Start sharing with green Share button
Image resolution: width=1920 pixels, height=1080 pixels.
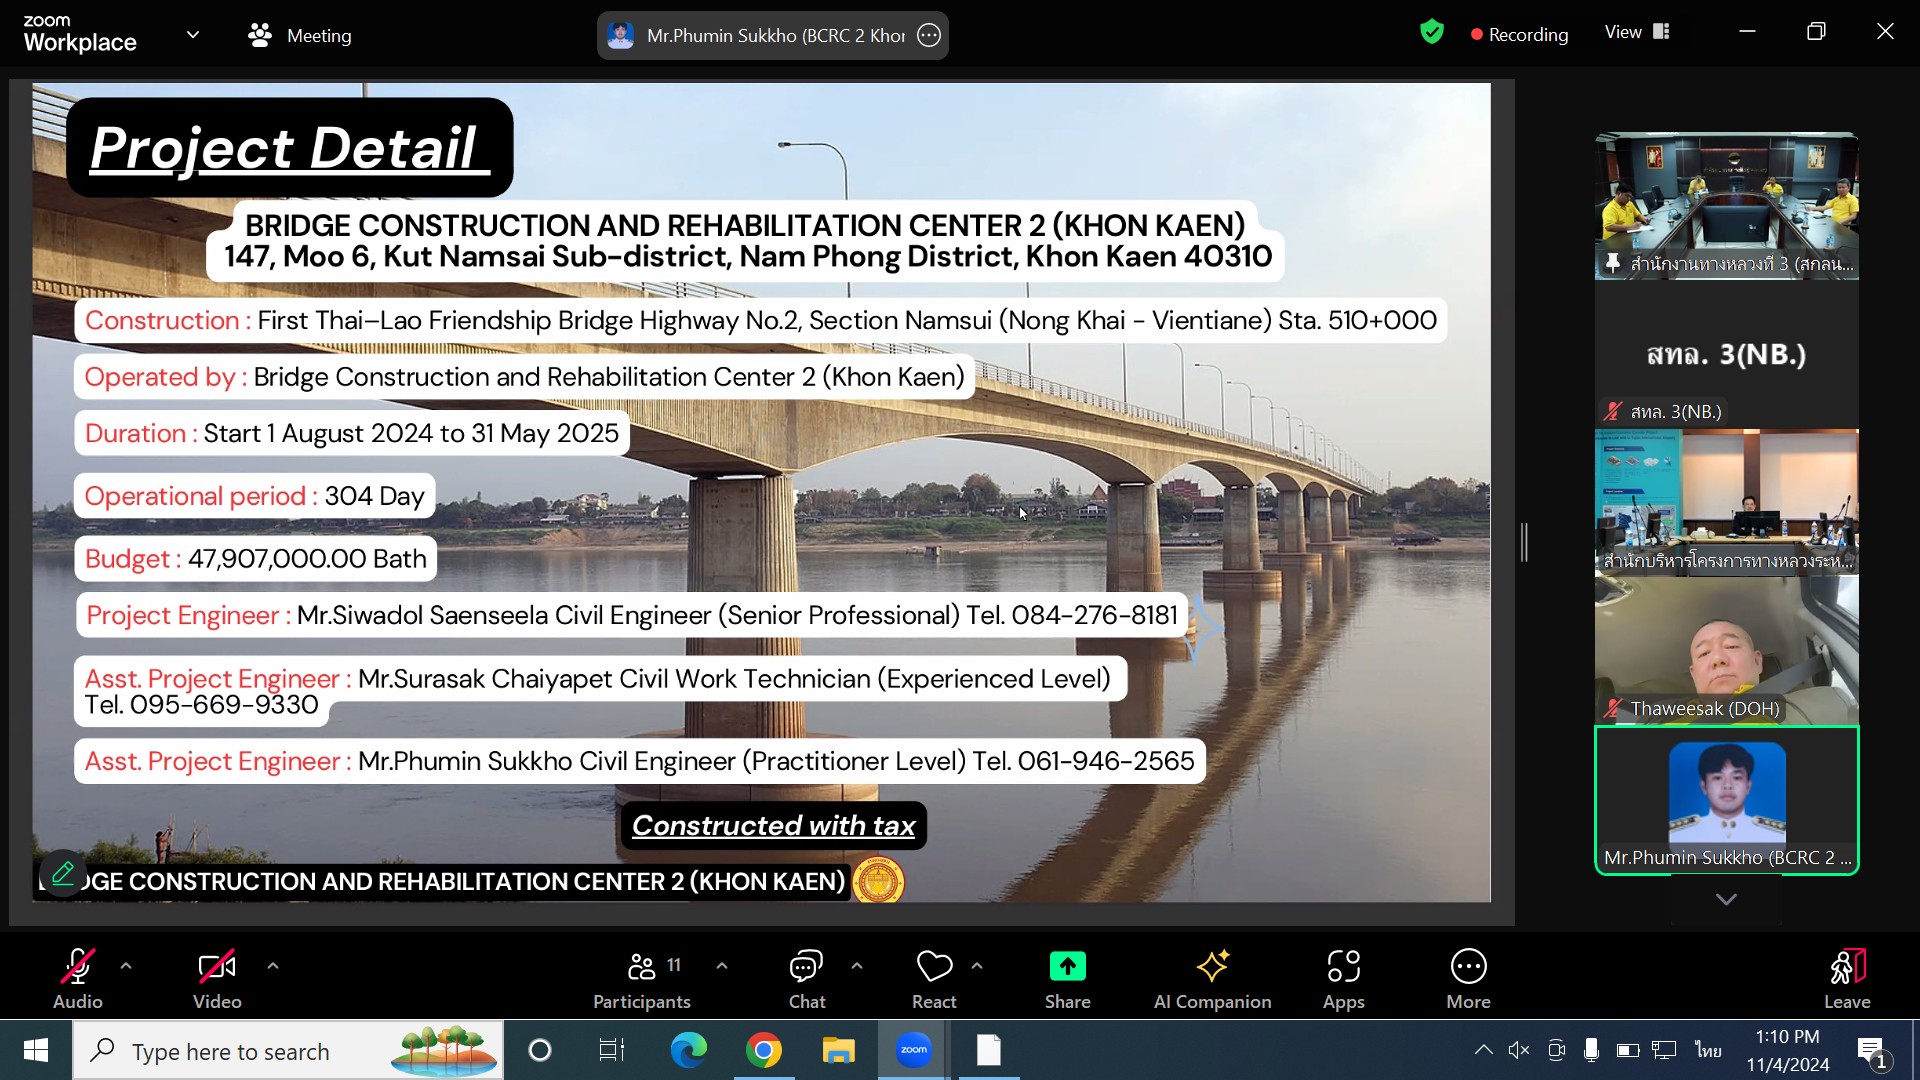pos(1067,978)
